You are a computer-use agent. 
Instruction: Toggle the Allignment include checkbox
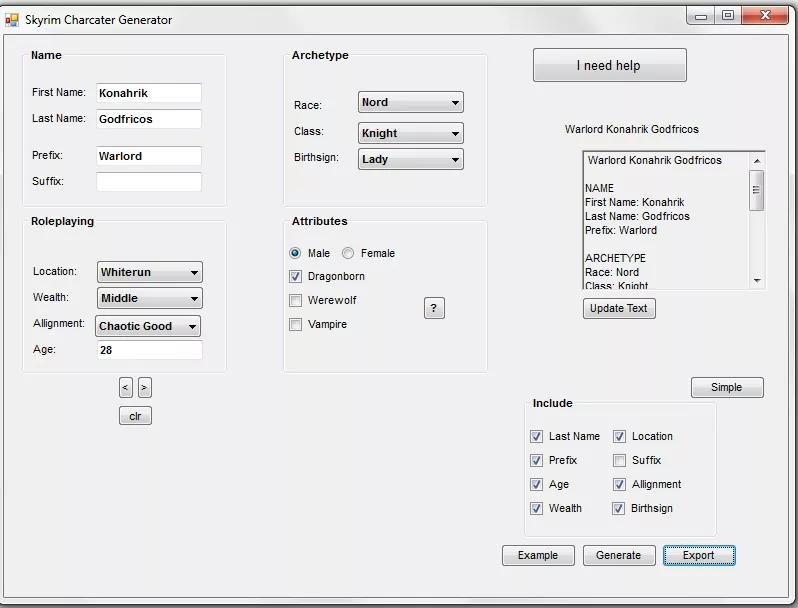(619, 484)
